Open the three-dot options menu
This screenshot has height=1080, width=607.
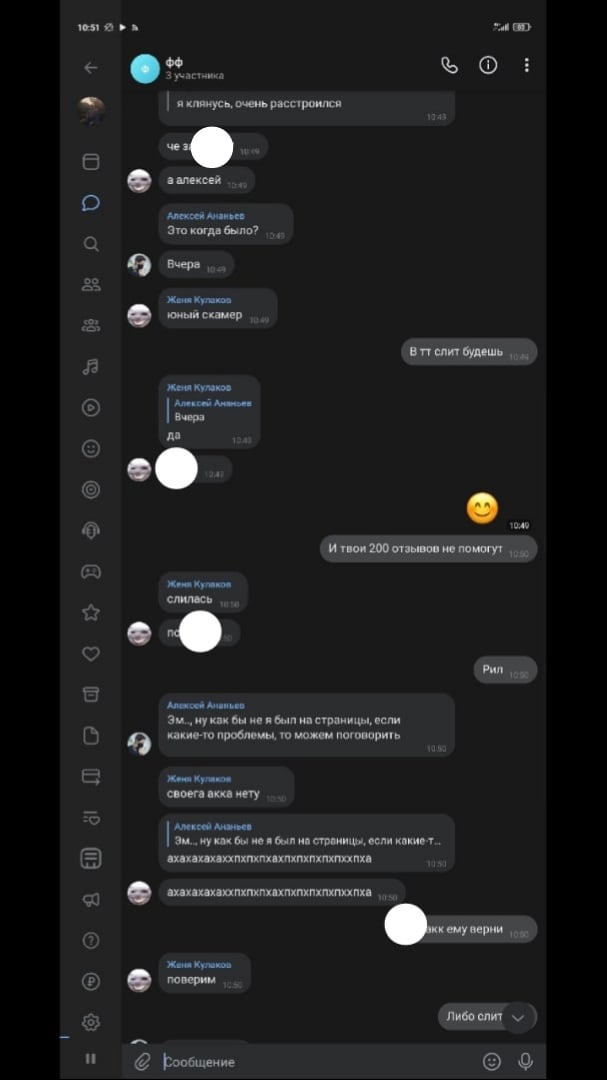pyautogui.click(x=526, y=65)
